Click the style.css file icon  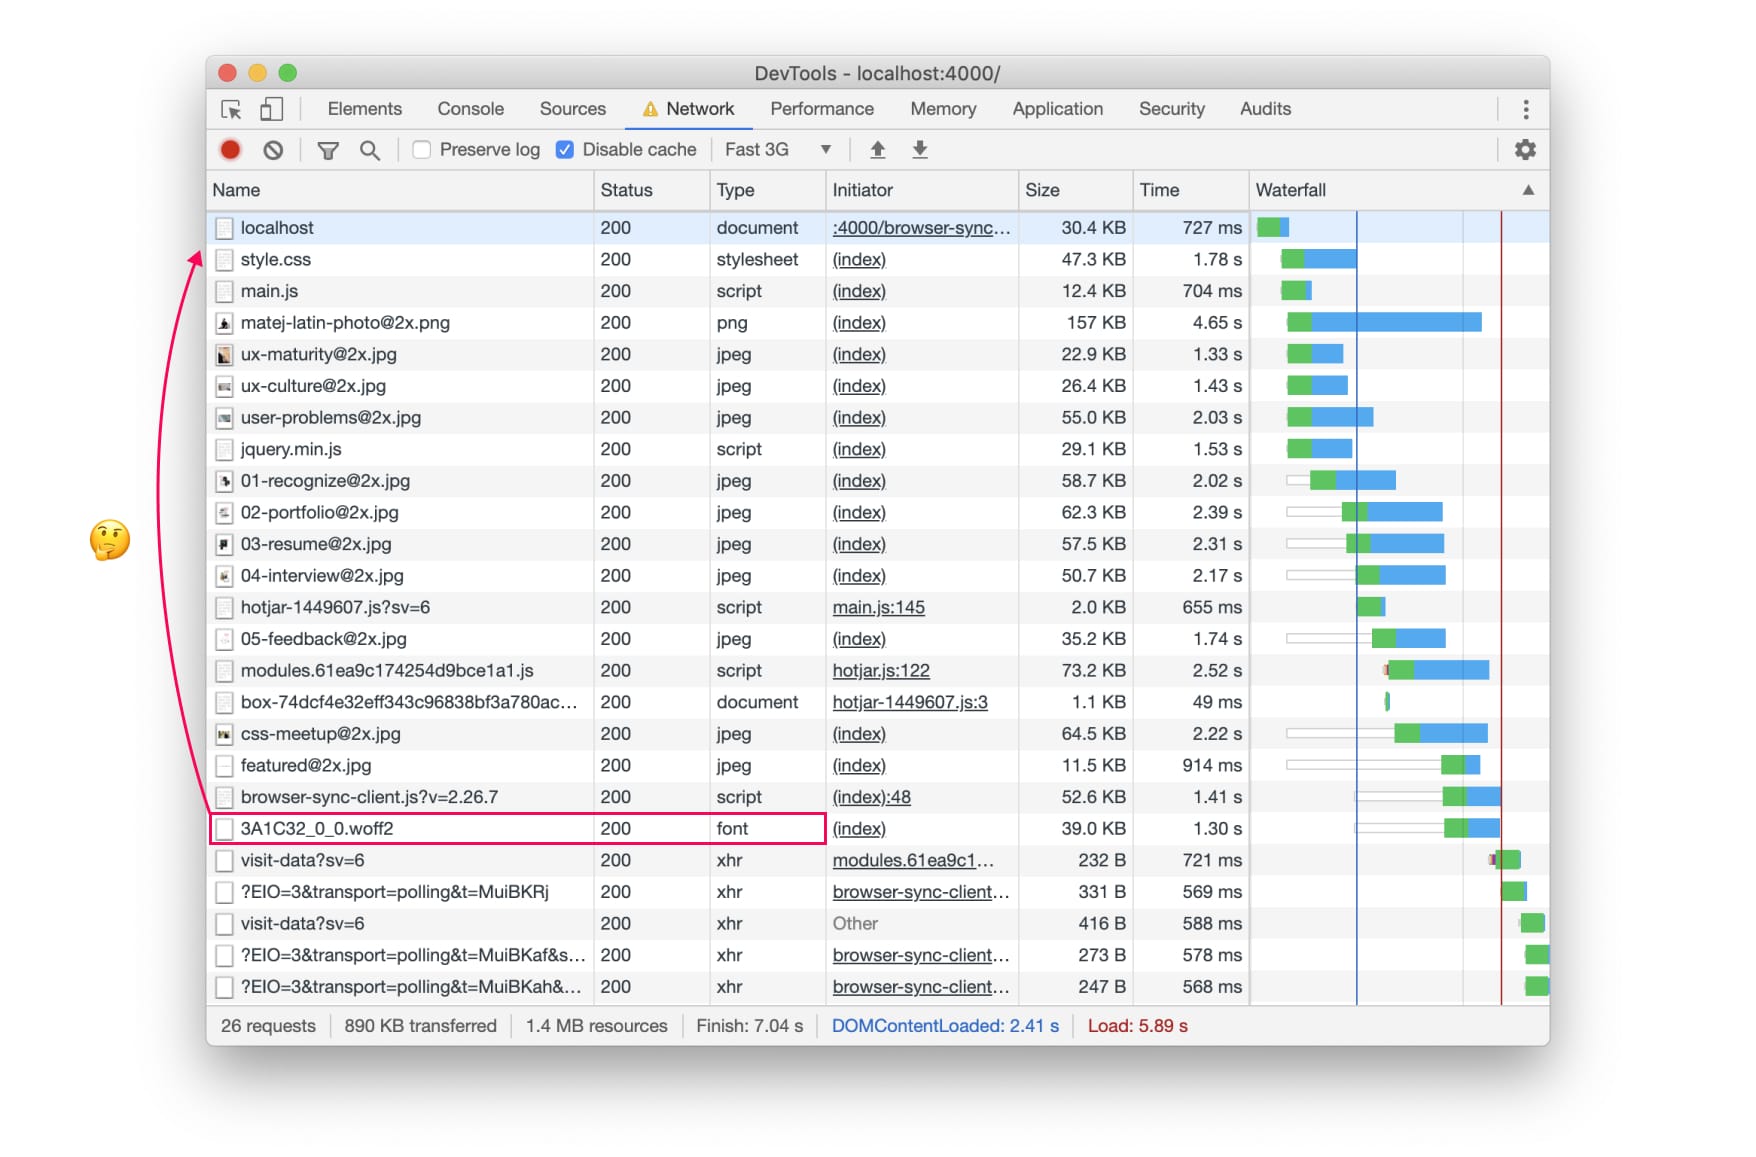point(224,260)
